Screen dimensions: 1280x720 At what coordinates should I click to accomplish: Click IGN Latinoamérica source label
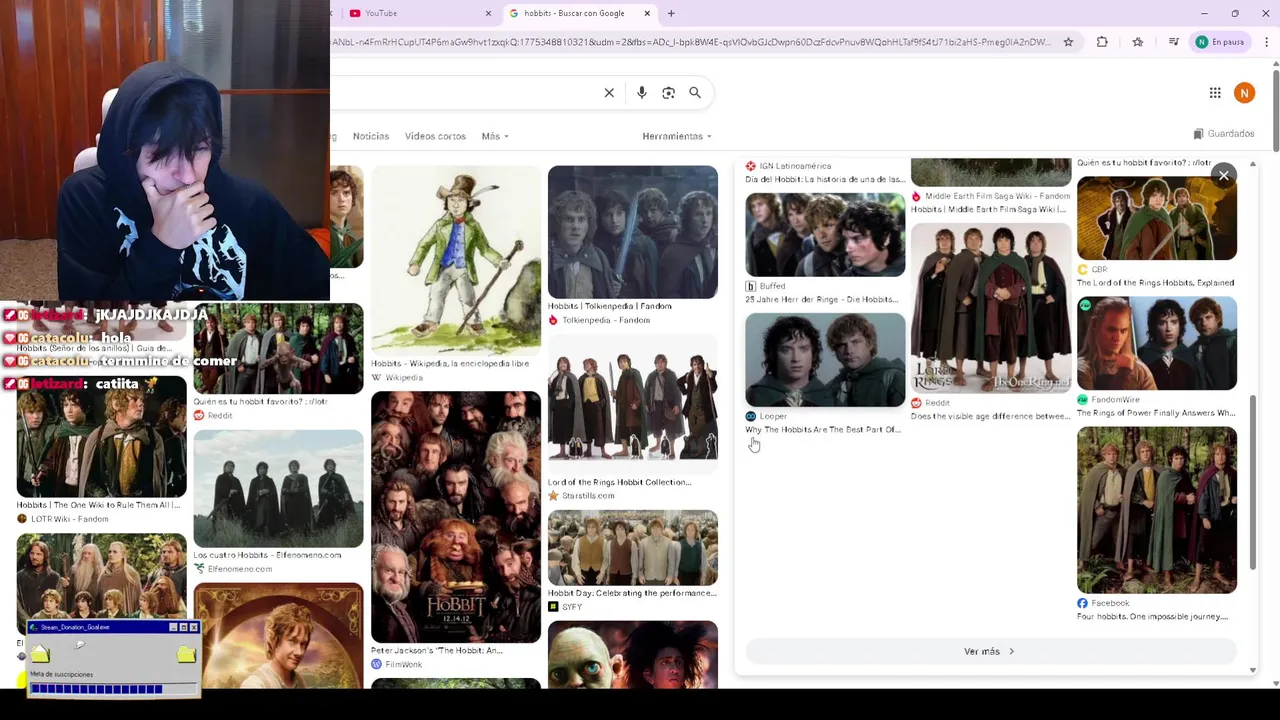pyautogui.click(x=795, y=166)
